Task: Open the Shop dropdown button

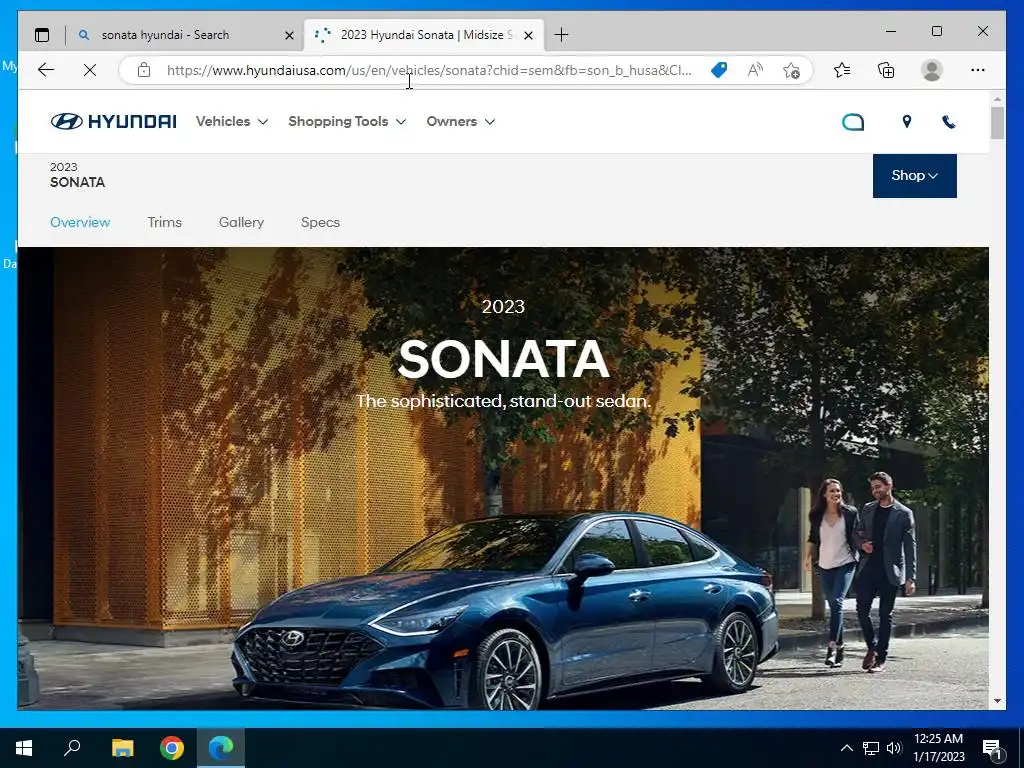Action: [x=914, y=176]
